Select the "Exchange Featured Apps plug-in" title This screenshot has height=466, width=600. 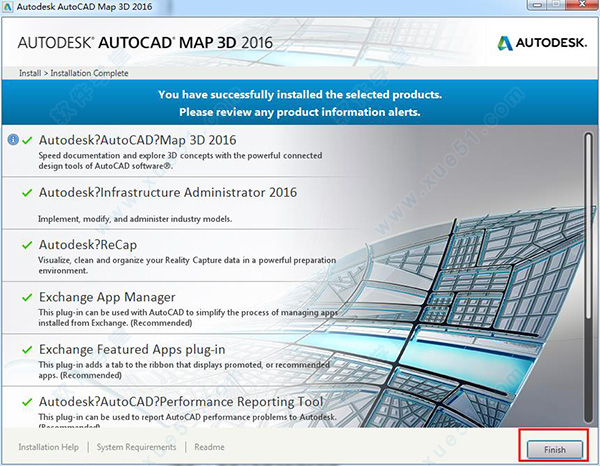(x=132, y=350)
